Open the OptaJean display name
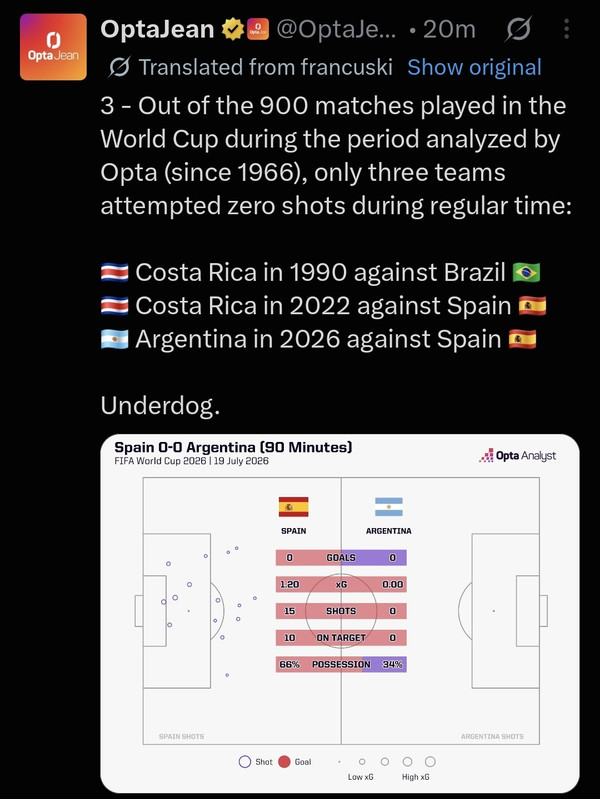The width and height of the screenshot is (600, 799). click(157, 29)
